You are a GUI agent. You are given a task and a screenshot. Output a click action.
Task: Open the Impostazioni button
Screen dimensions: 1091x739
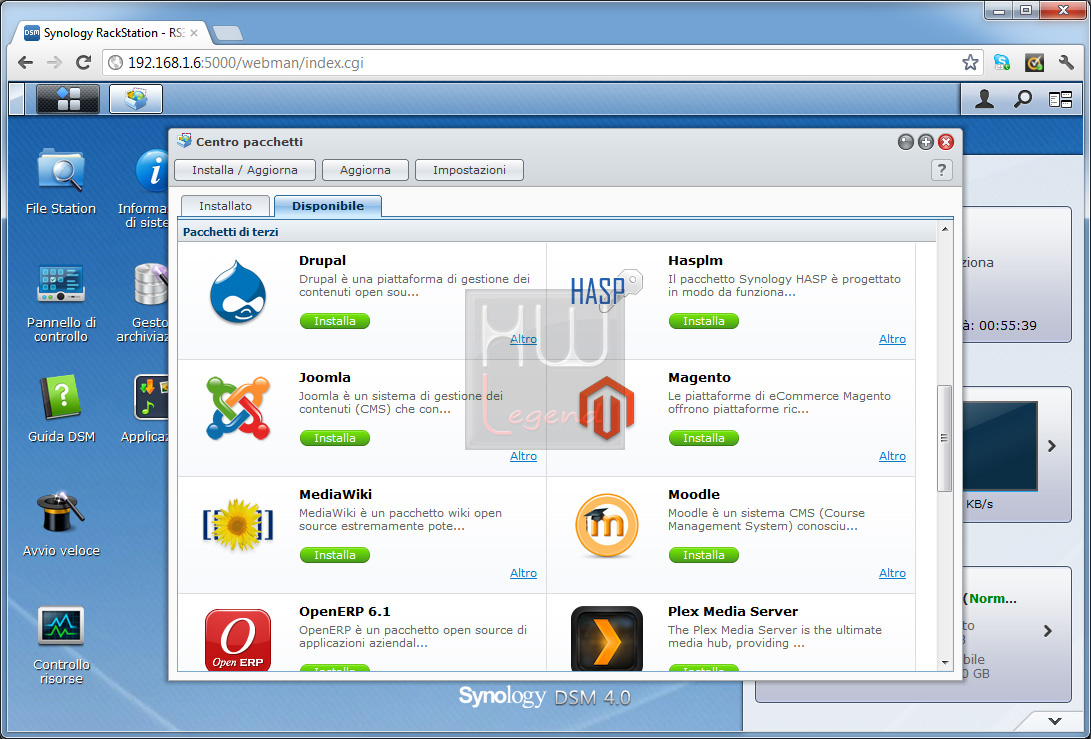pos(469,170)
